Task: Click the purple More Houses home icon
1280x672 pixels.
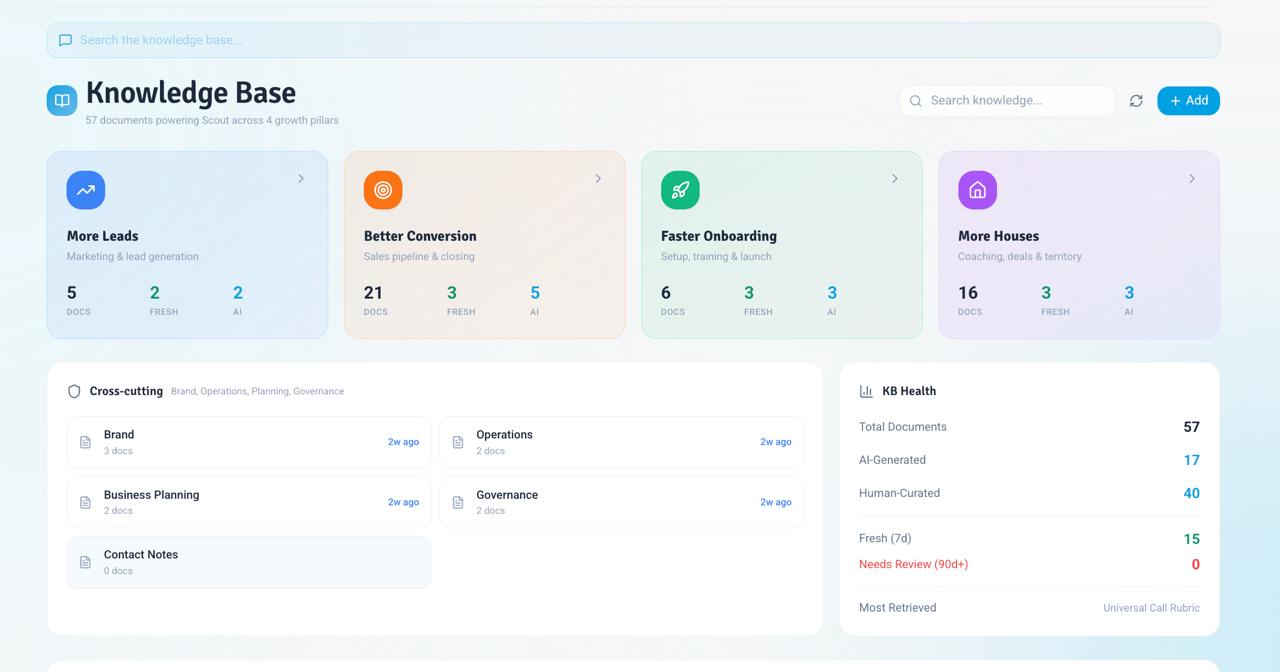Action: tap(977, 190)
